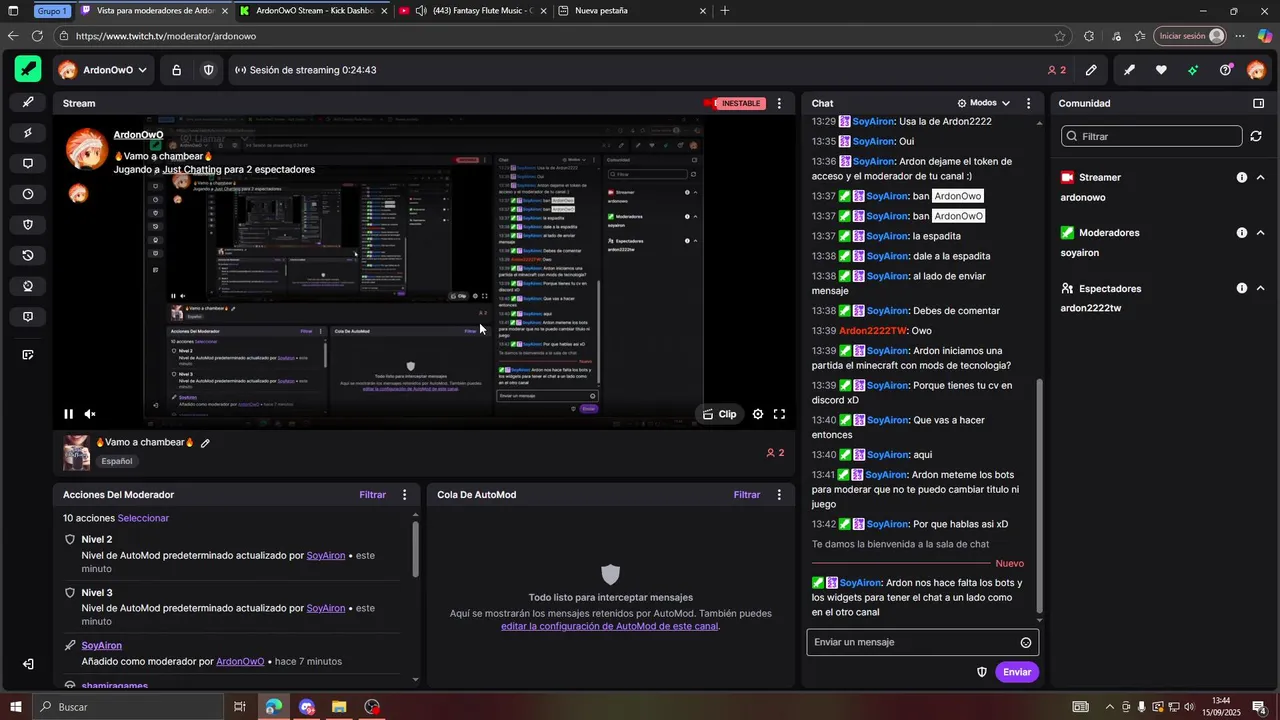1280x720 pixels.
Task: Click the moderator actions panel scrollbar
Action: (x=416, y=550)
